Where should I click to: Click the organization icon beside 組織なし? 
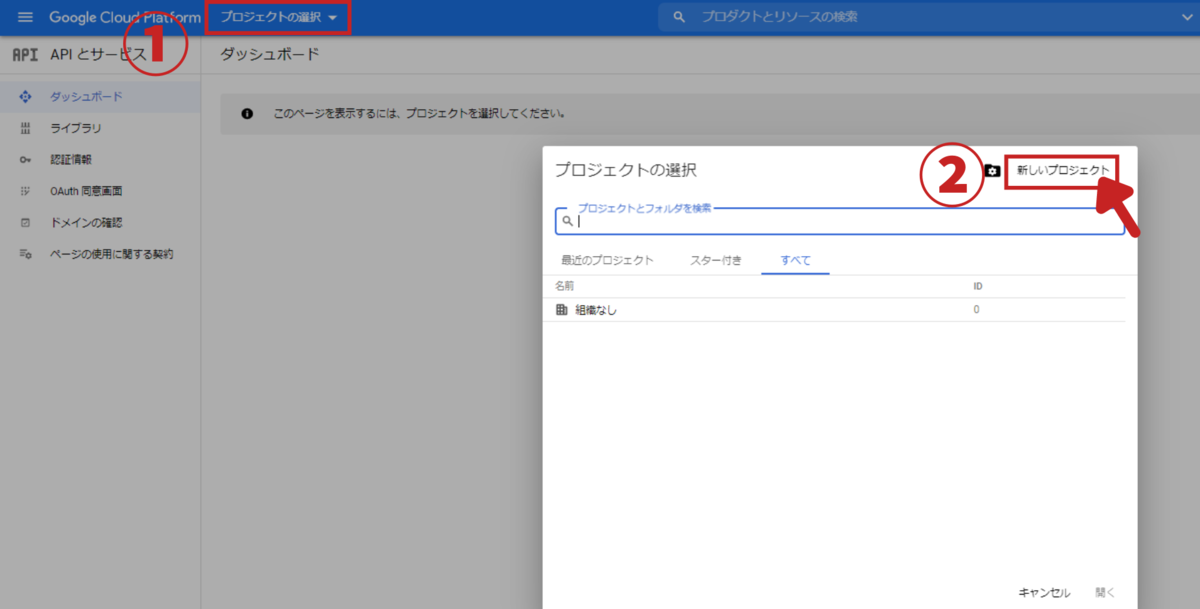(x=561, y=310)
